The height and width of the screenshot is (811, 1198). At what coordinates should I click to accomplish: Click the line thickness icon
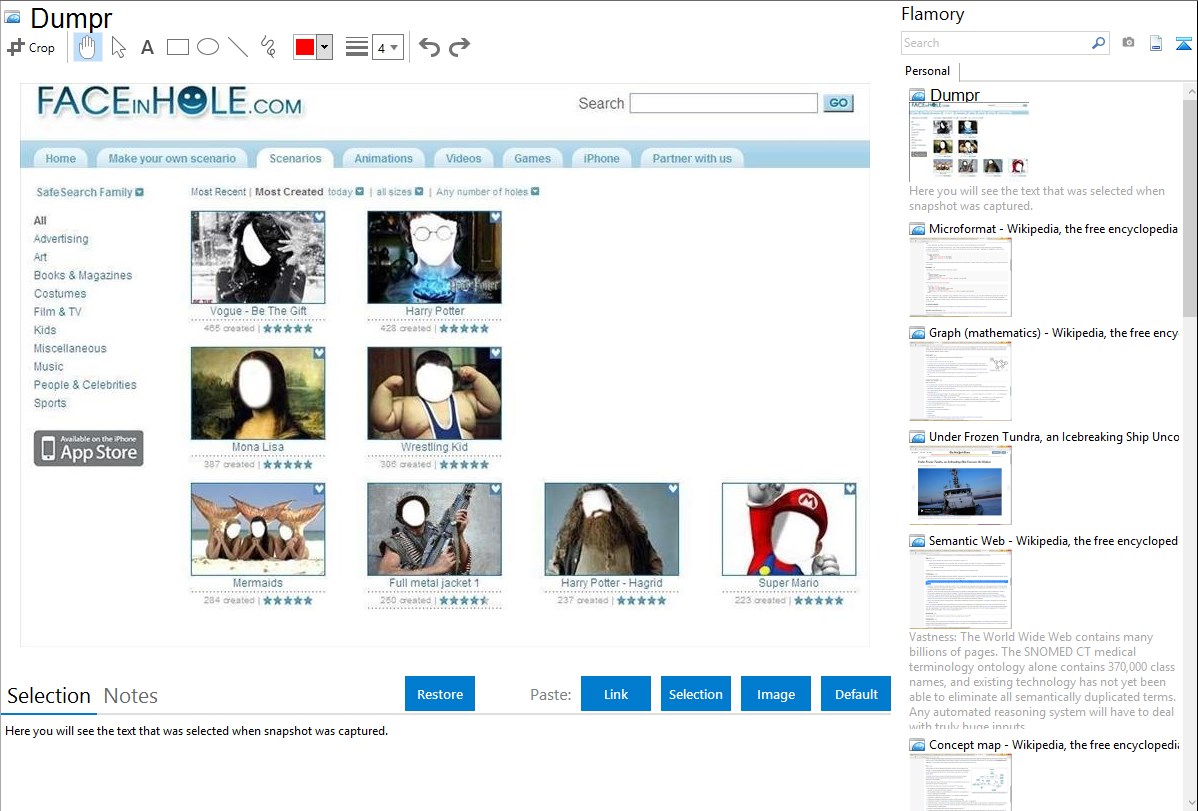pos(357,47)
